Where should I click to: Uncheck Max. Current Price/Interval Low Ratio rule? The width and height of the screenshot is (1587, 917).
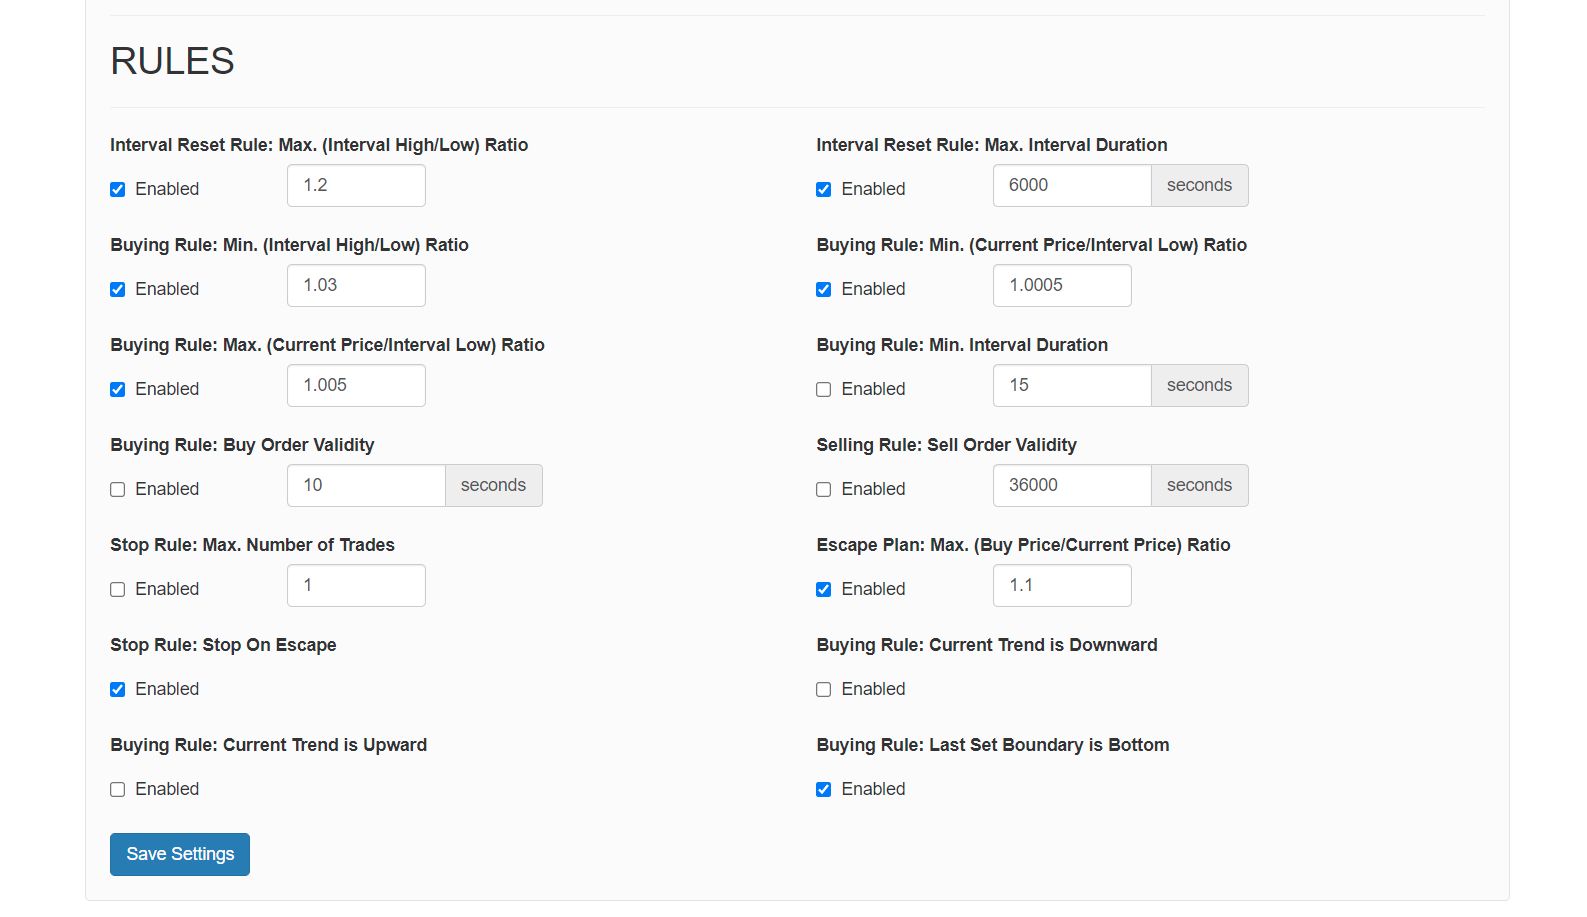coord(118,389)
